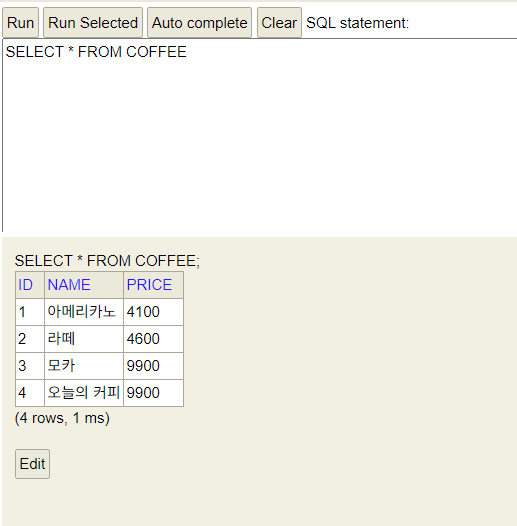This screenshot has height=526, width=517.
Task: Click the executed 'SELECT * FROM COFFEE;' result heading
Action: [x=107, y=261]
